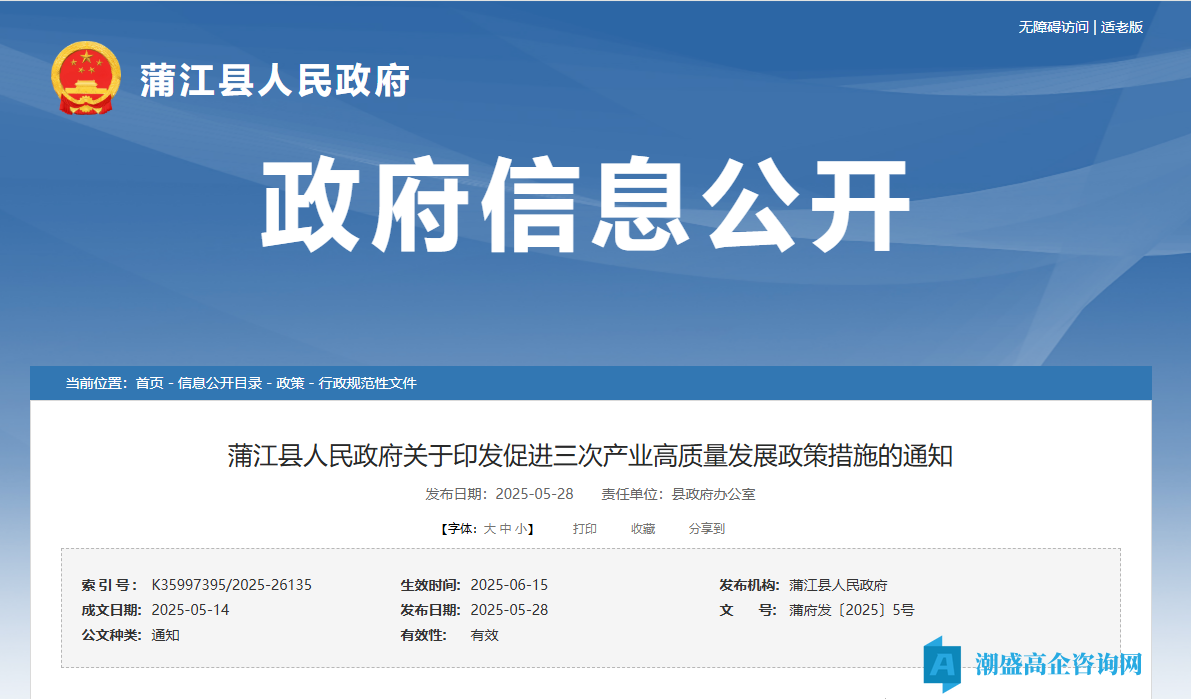1191x699 pixels.
Task: Set font size to 大 (large)
Action: 490,529
